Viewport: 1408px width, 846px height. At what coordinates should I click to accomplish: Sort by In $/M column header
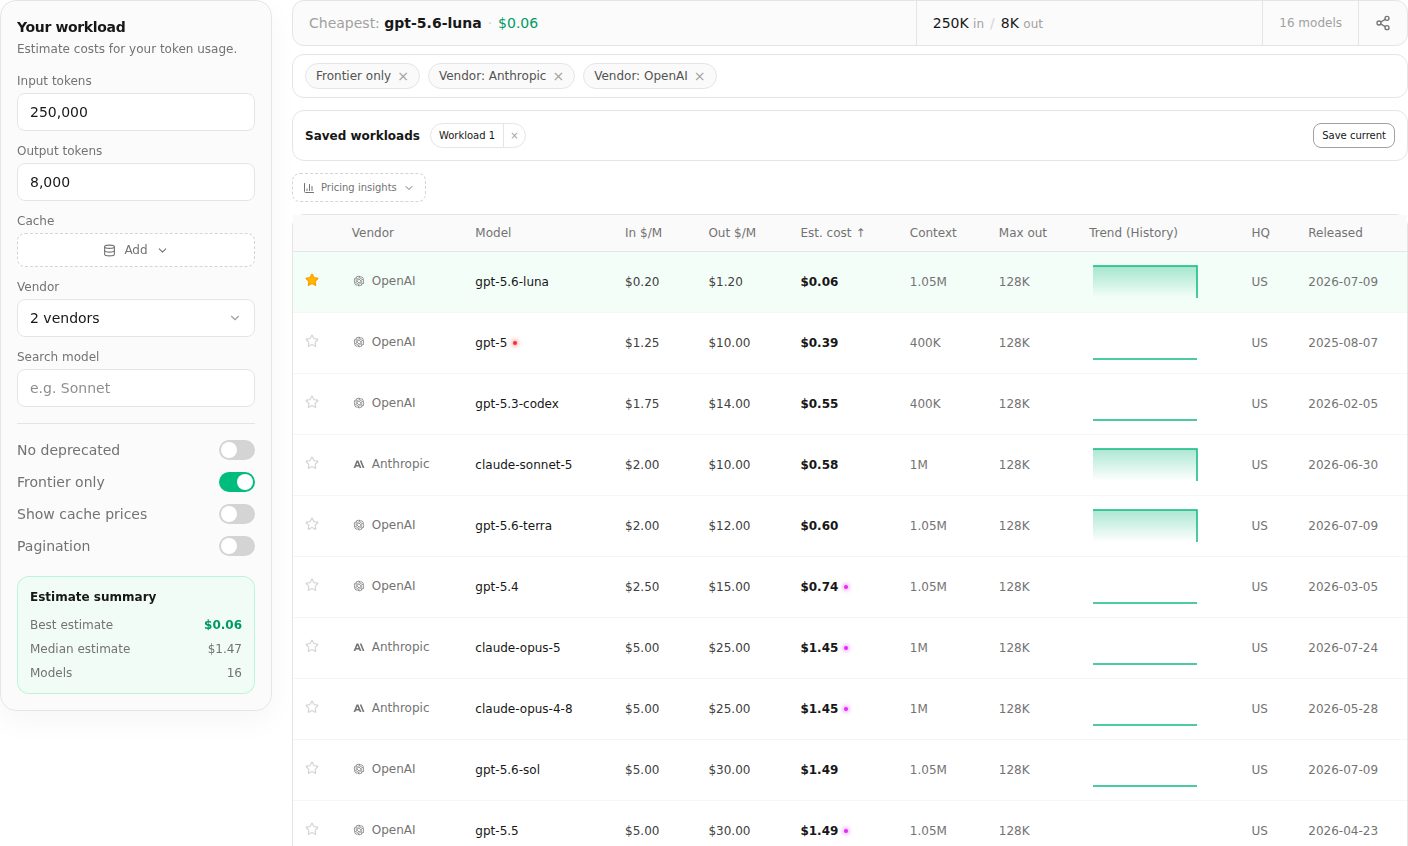[x=643, y=233]
